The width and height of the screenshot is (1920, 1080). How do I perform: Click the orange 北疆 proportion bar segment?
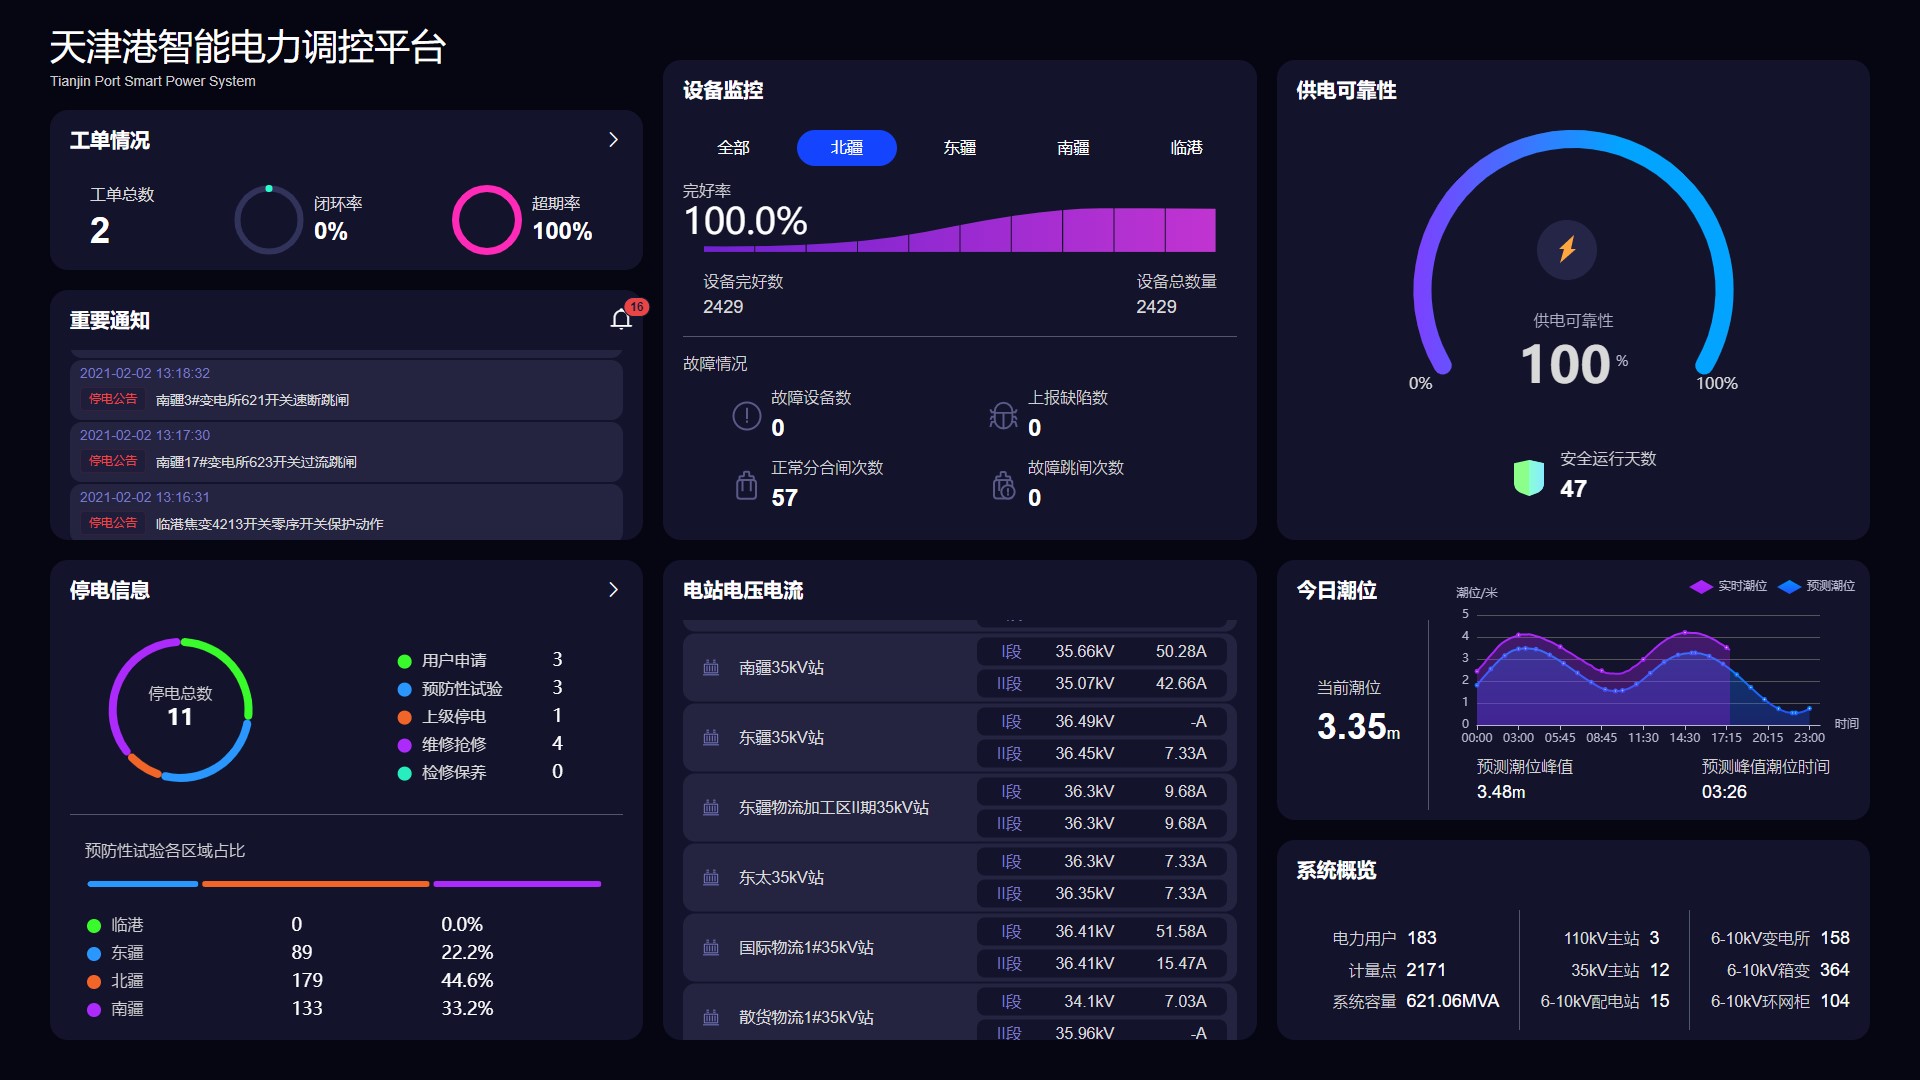(x=315, y=884)
